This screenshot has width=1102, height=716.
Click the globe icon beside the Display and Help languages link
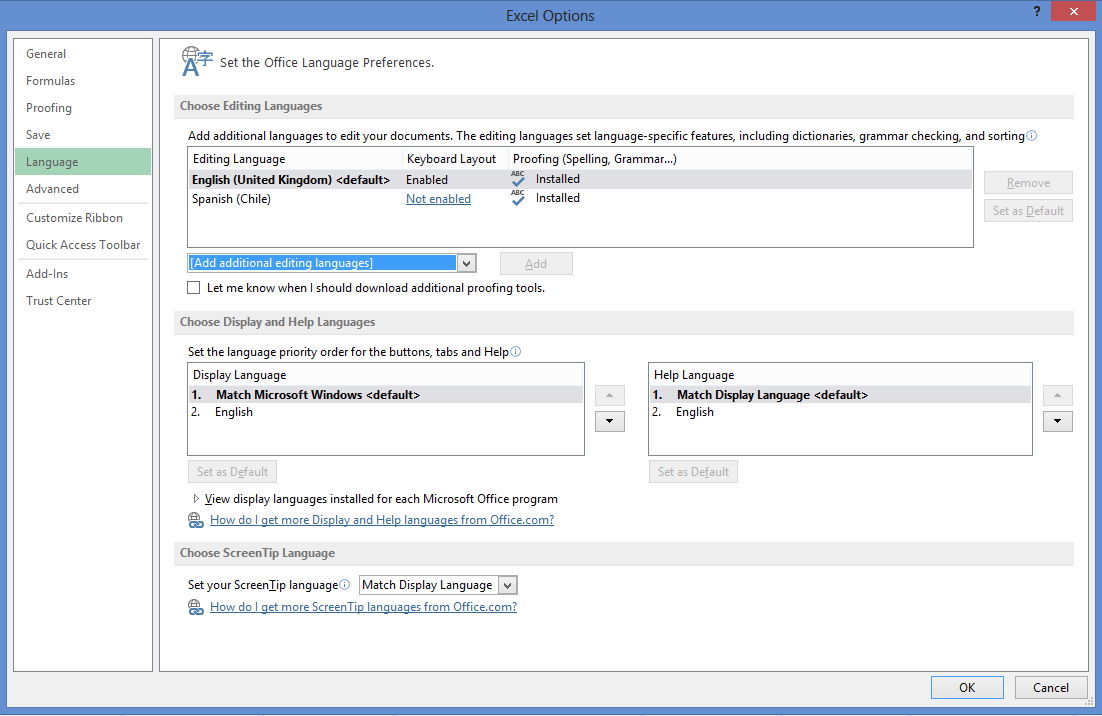[196, 520]
